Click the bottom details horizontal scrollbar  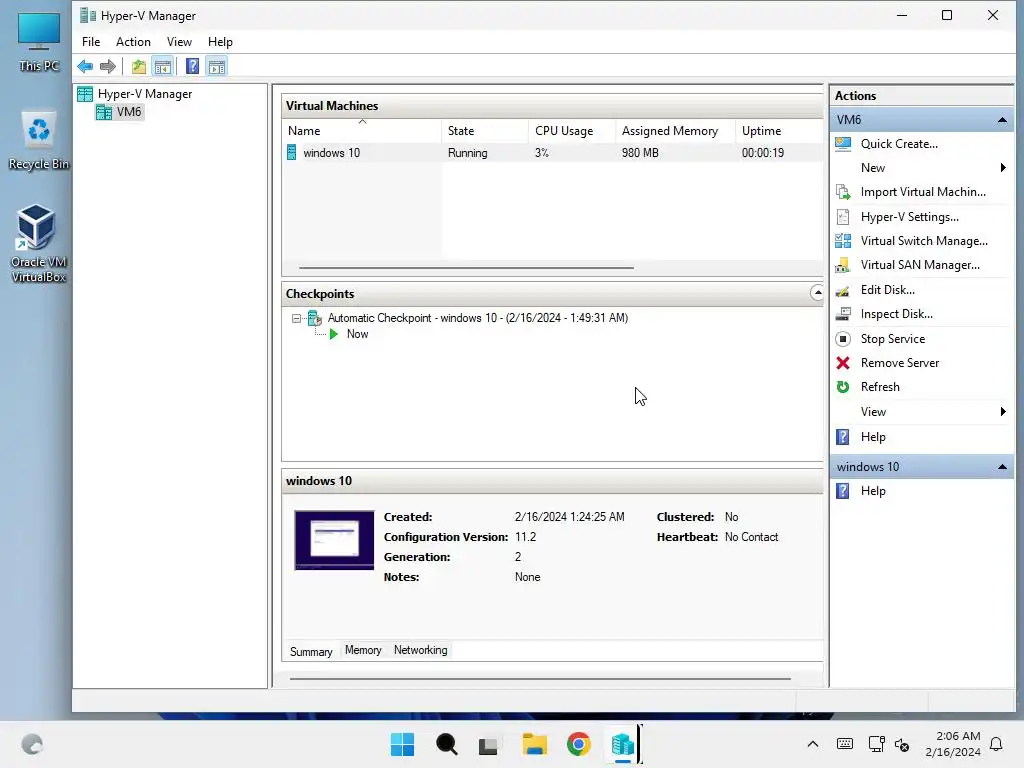coord(540,679)
